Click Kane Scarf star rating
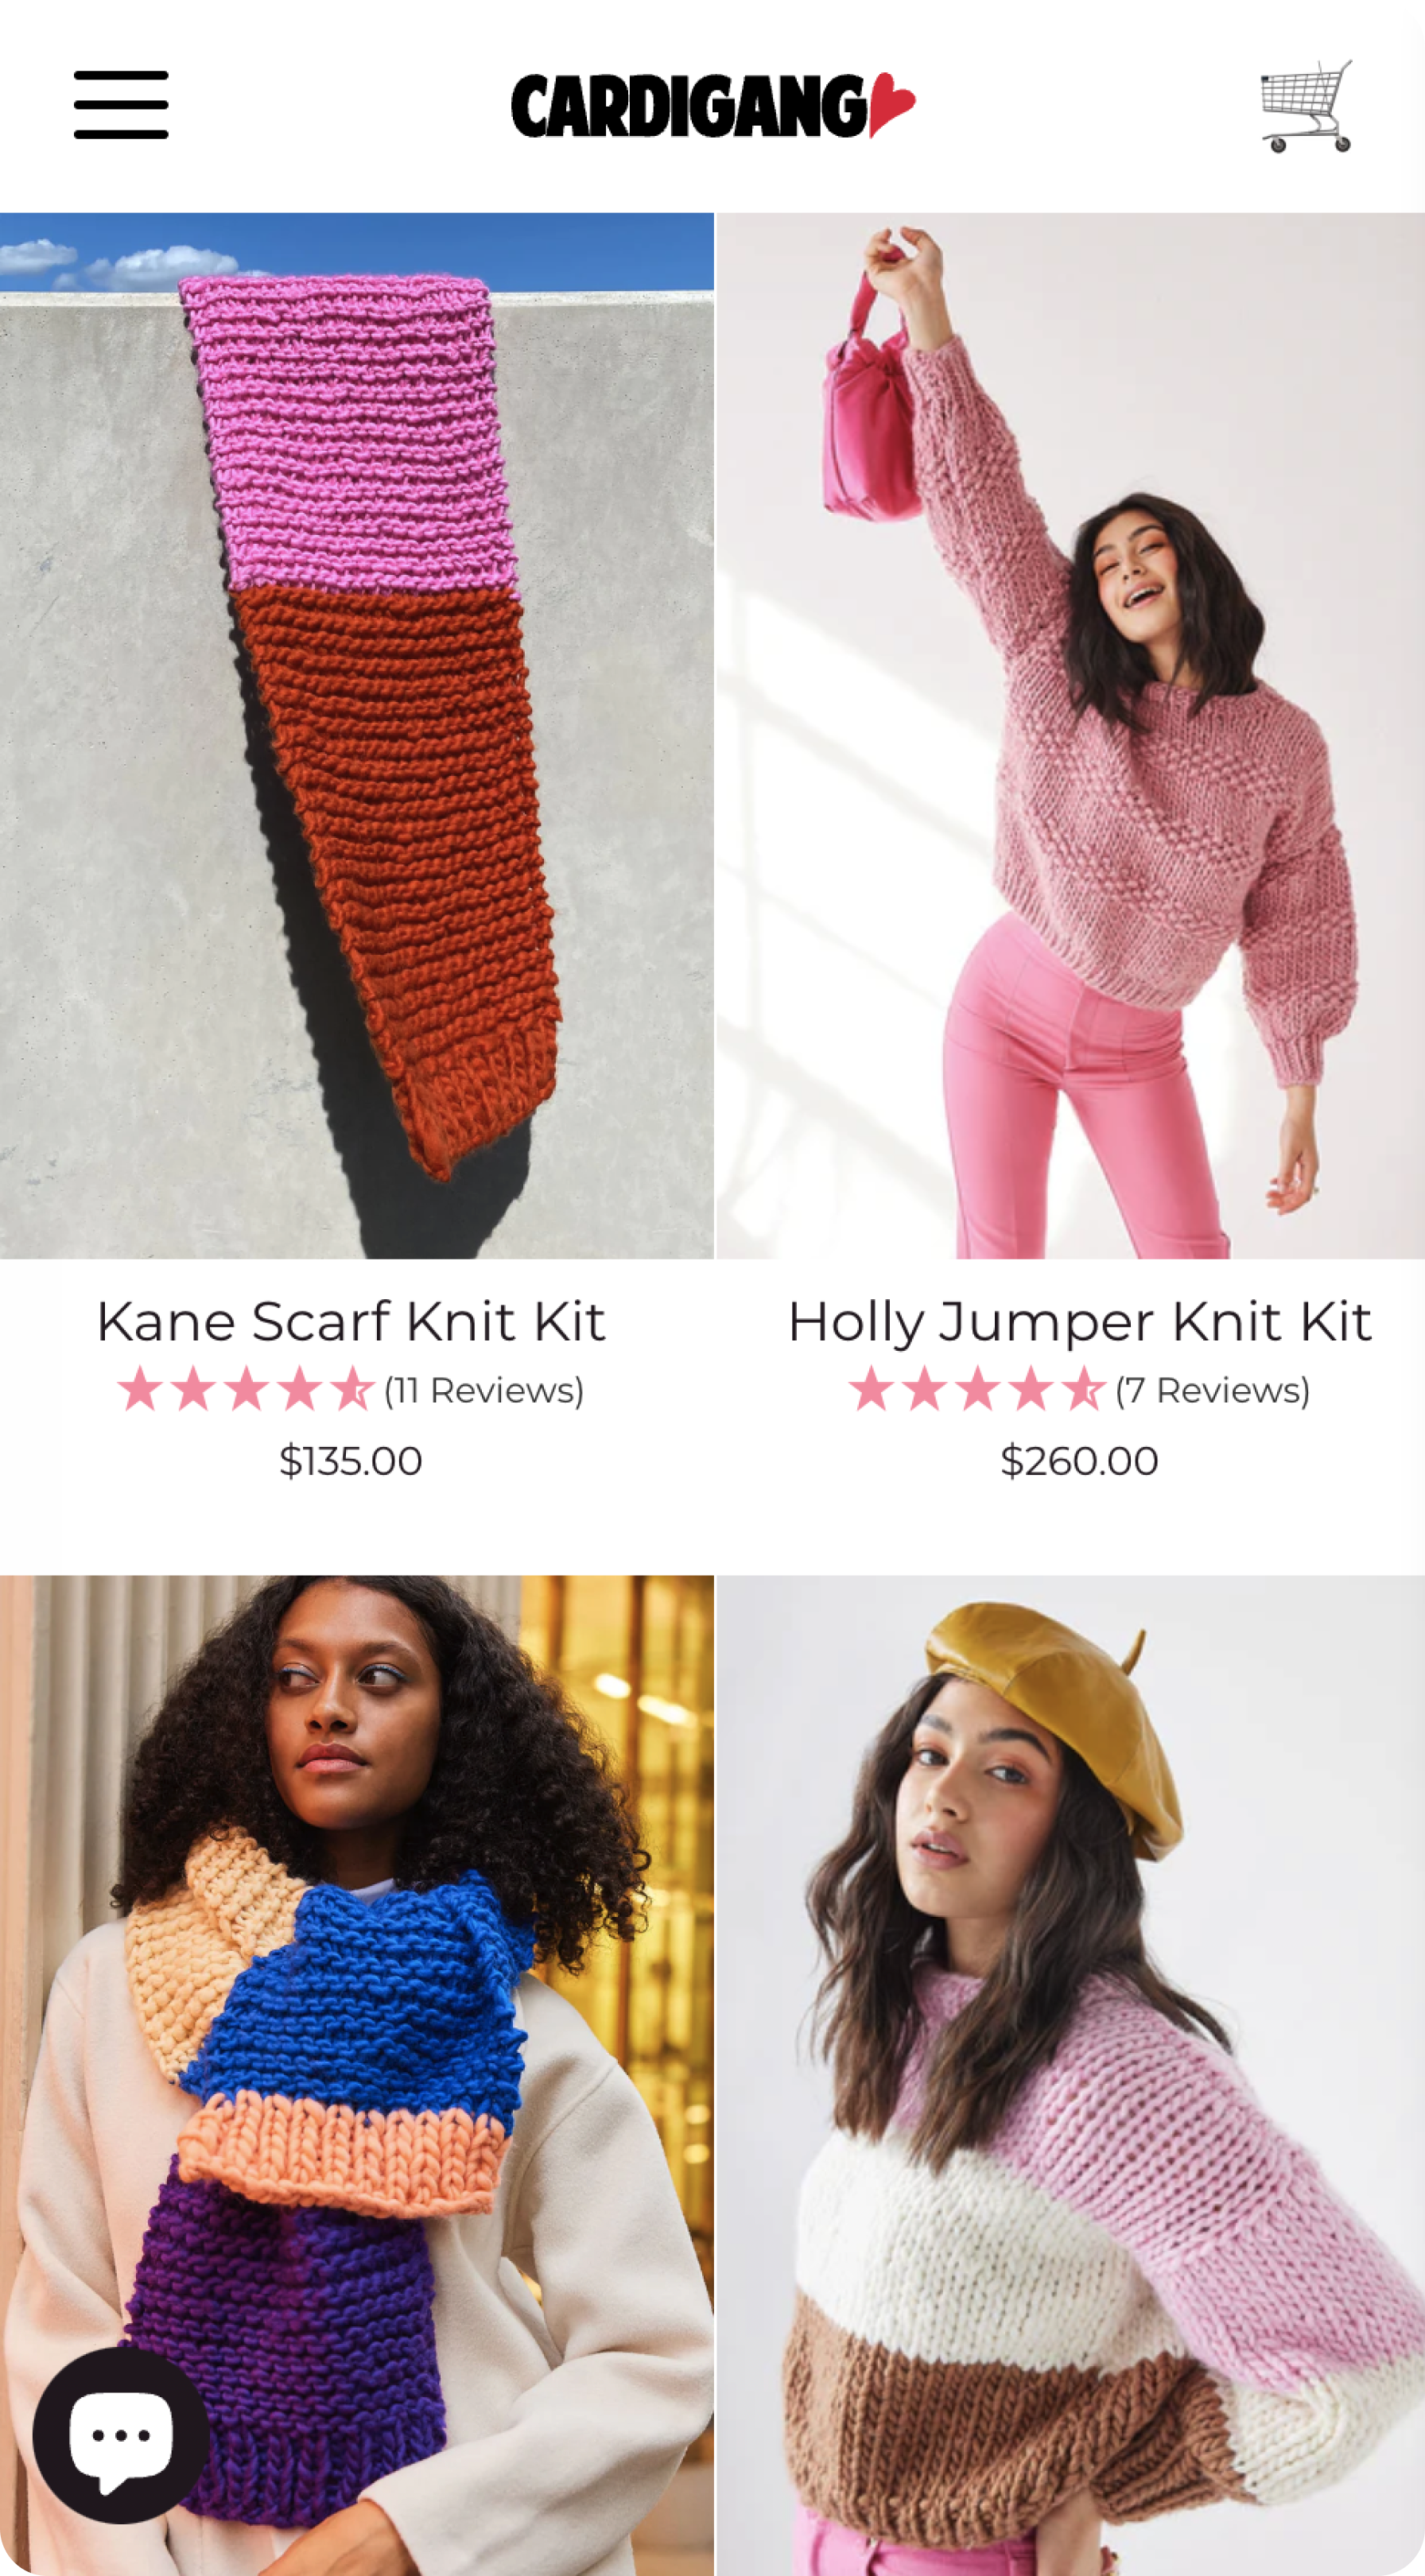 pos(246,1389)
